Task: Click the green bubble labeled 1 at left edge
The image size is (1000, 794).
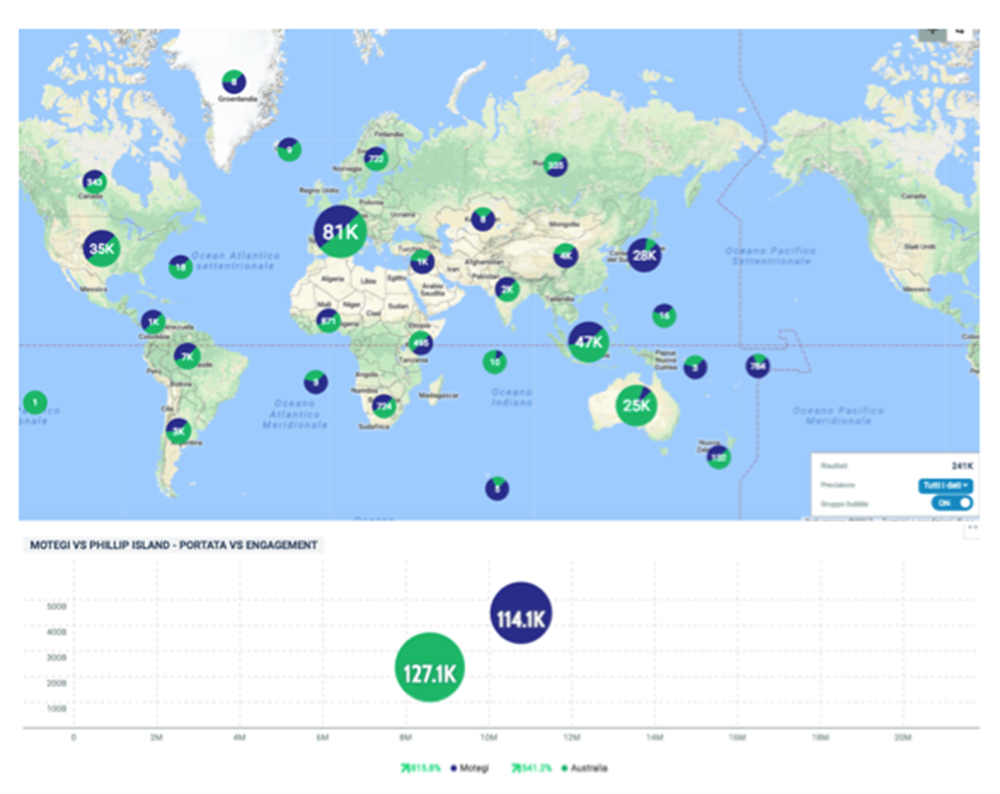Action: pyautogui.click(x=35, y=402)
